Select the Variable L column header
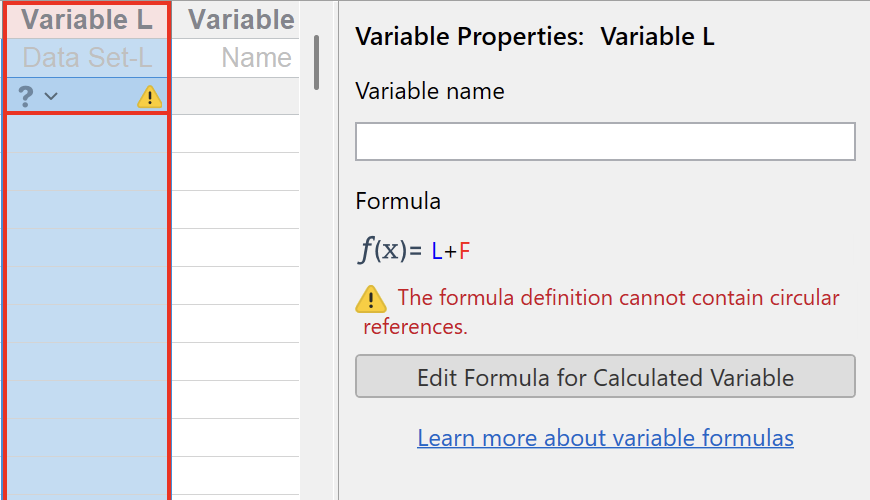Image resolution: width=870 pixels, height=500 pixels. point(87,19)
